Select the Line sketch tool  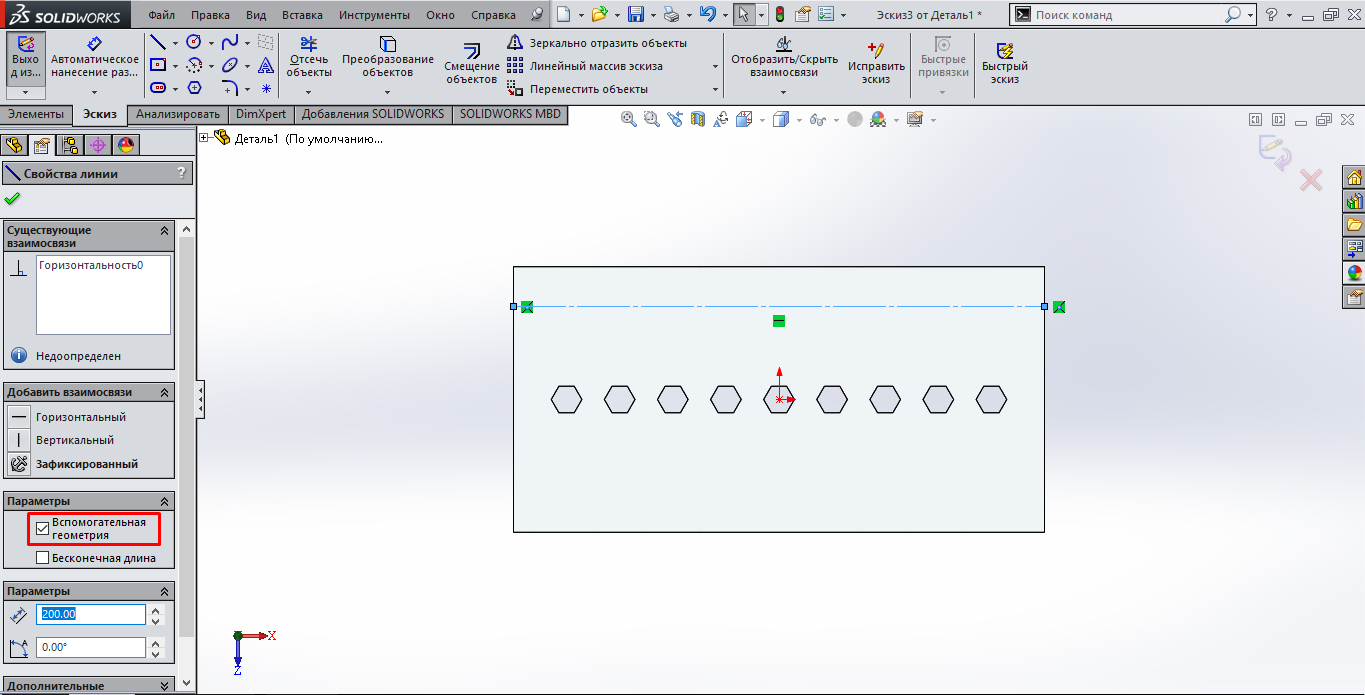point(157,42)
